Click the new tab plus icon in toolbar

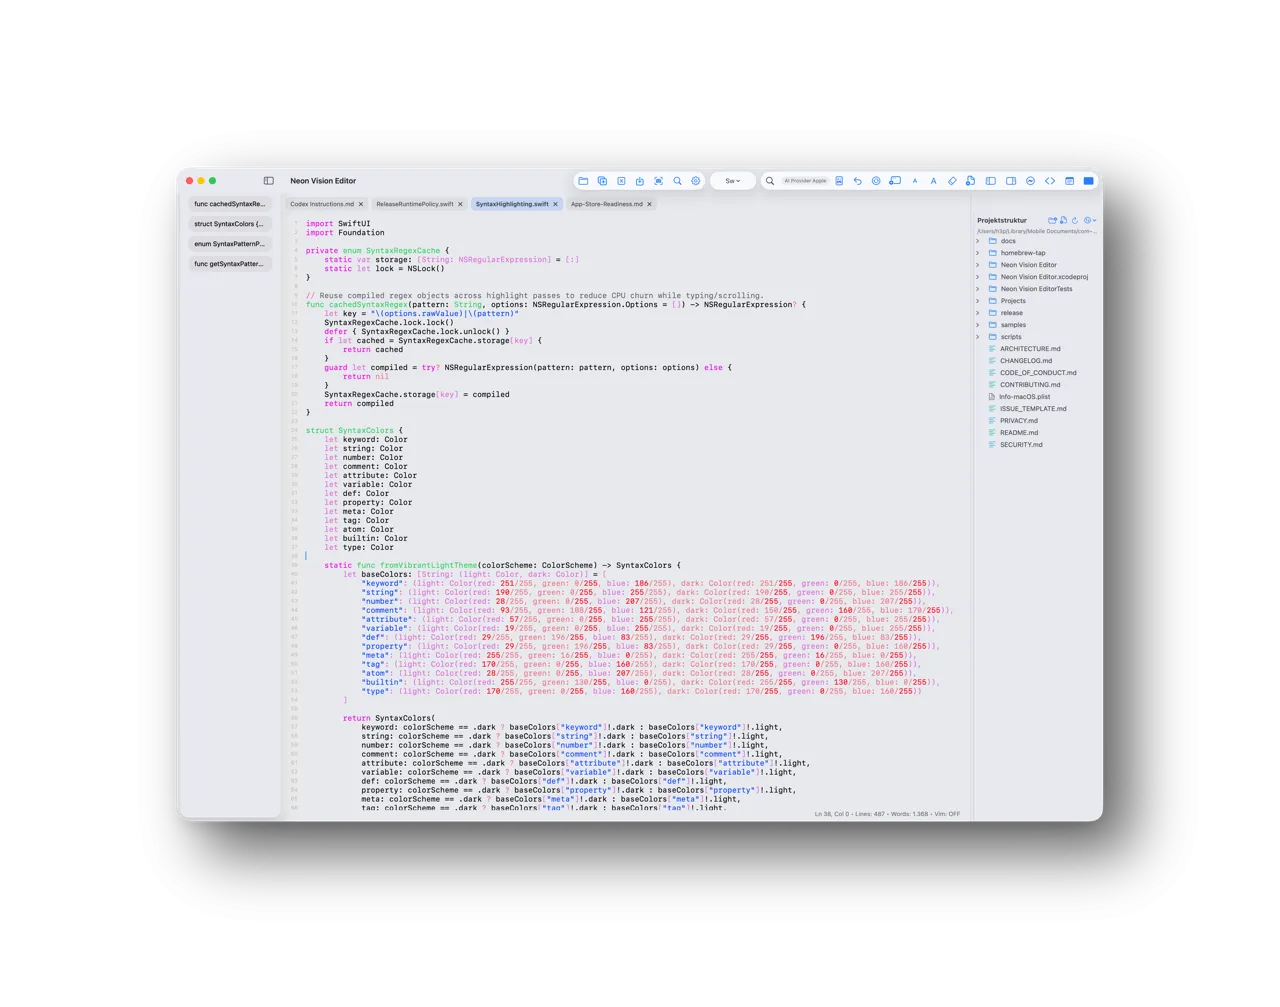point(602,181)
